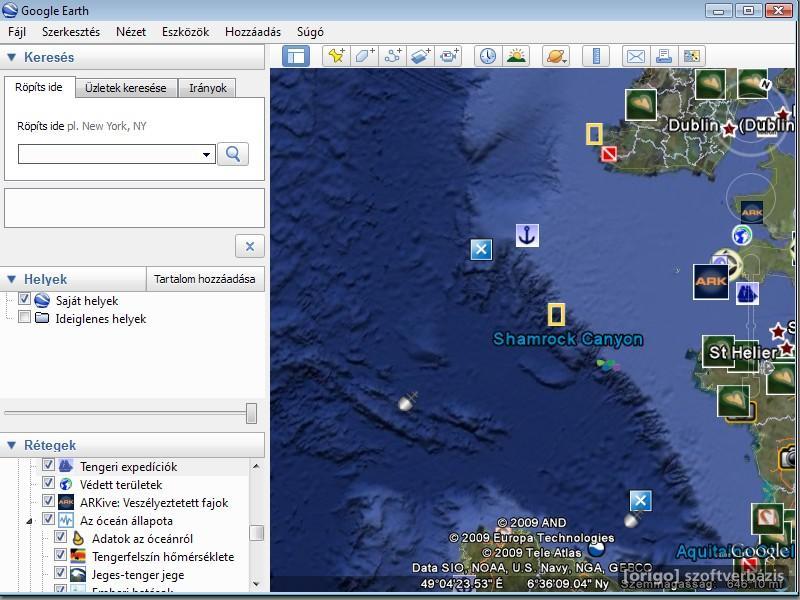Add a placemark with the pushpin tool

pos(336,56)
